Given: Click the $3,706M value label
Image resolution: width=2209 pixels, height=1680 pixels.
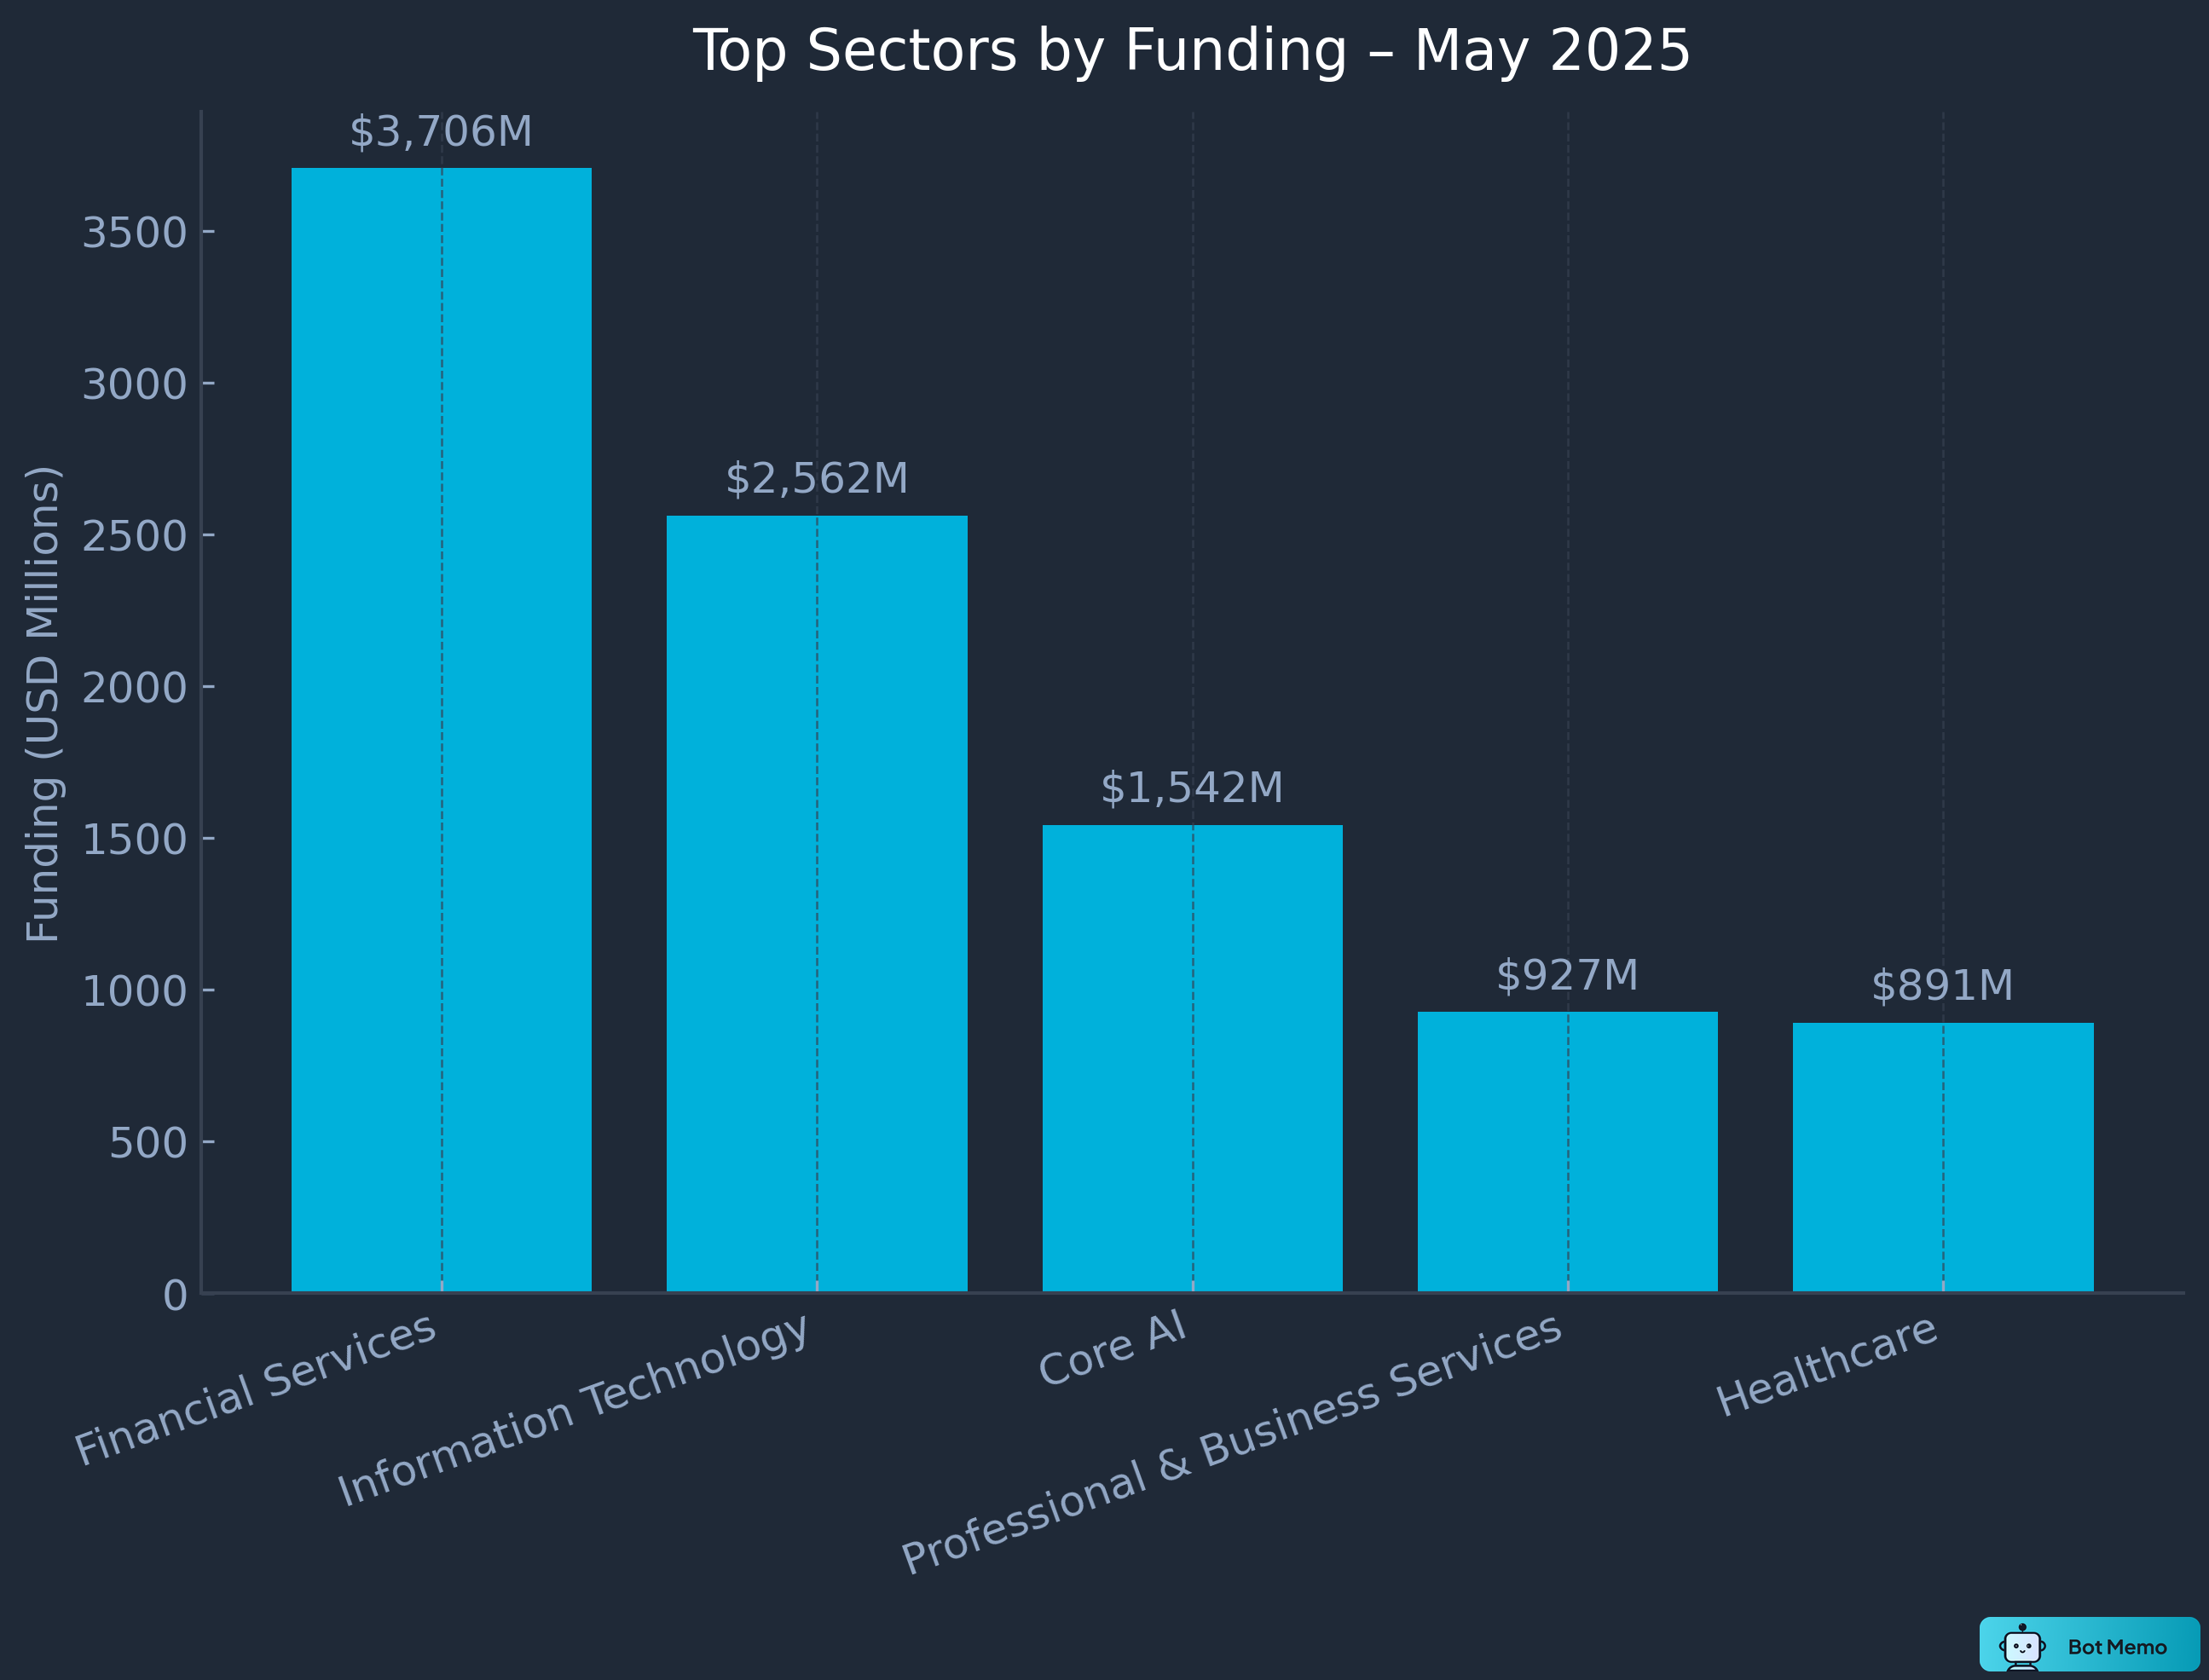Looking at the screenshot, I should [441, 132].
